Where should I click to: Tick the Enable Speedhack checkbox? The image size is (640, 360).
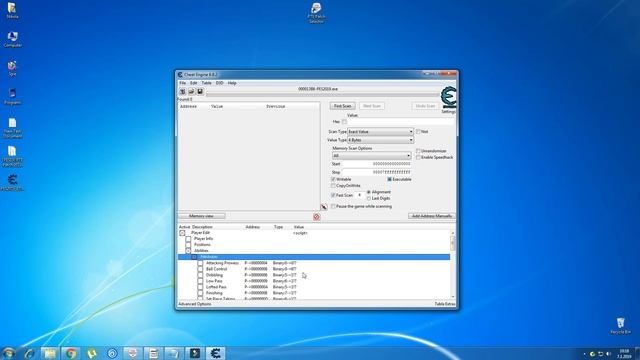tap(418, 157)
